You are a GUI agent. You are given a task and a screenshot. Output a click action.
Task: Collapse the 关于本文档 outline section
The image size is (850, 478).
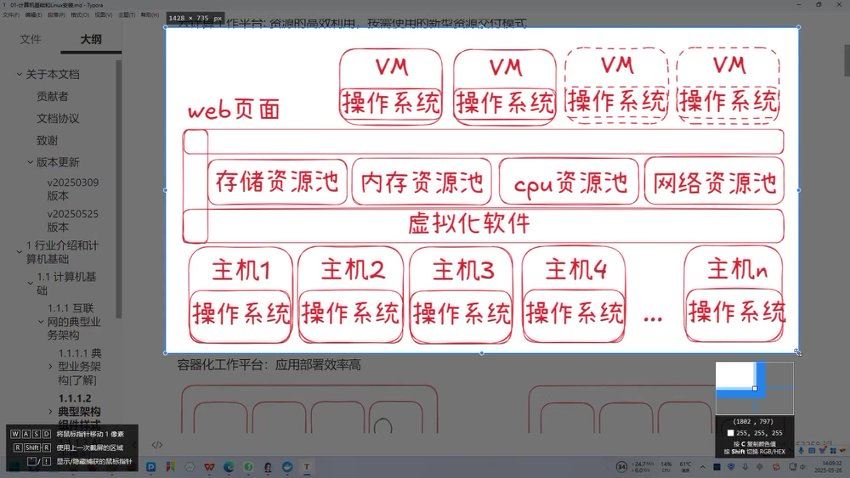click(18, 74)
